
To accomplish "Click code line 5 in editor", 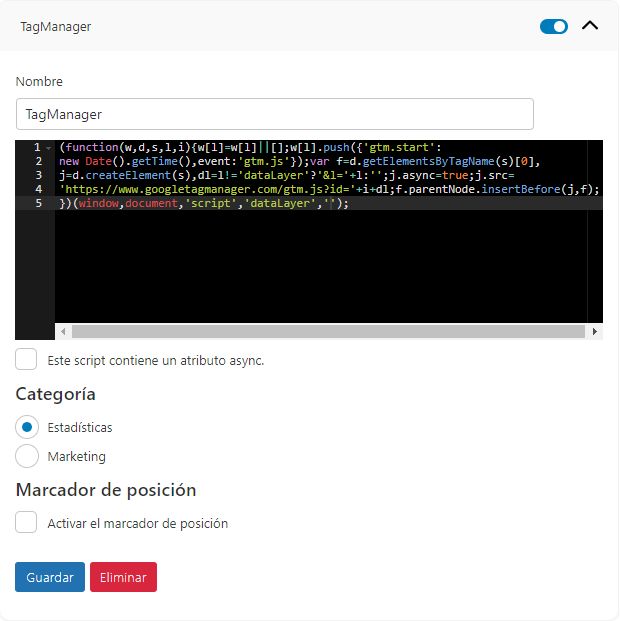I will point(204,203).
